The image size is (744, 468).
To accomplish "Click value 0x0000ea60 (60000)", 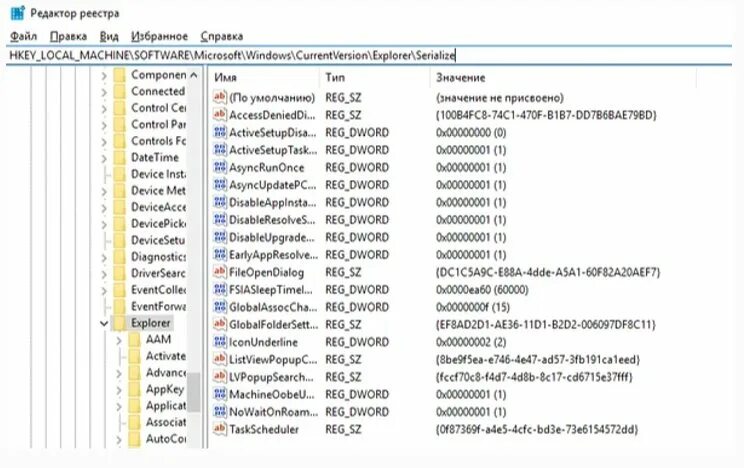I will 482,290.
